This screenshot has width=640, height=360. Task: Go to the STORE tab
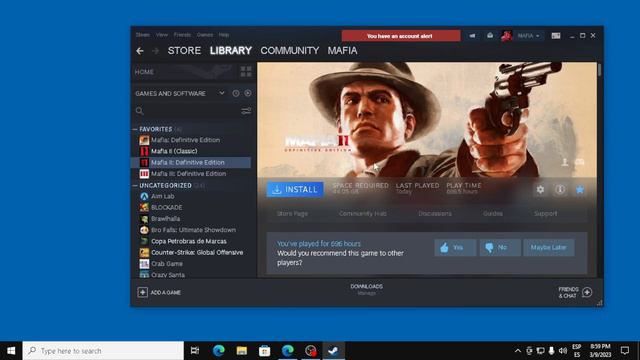184,51
